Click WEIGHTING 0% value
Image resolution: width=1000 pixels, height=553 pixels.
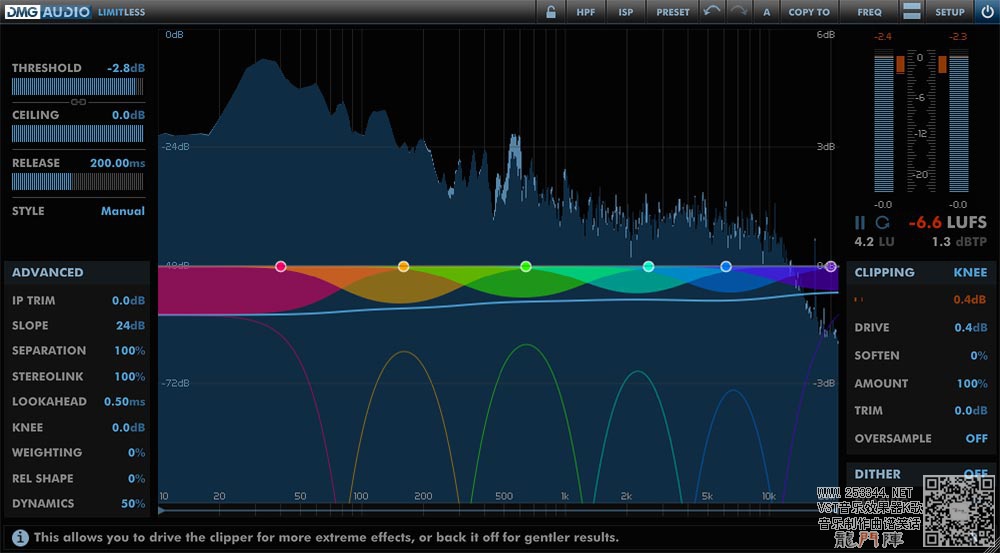(136, 453)
